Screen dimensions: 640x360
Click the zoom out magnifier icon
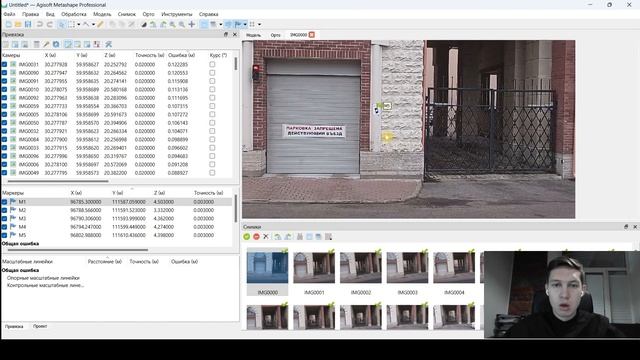click(182, 24)
